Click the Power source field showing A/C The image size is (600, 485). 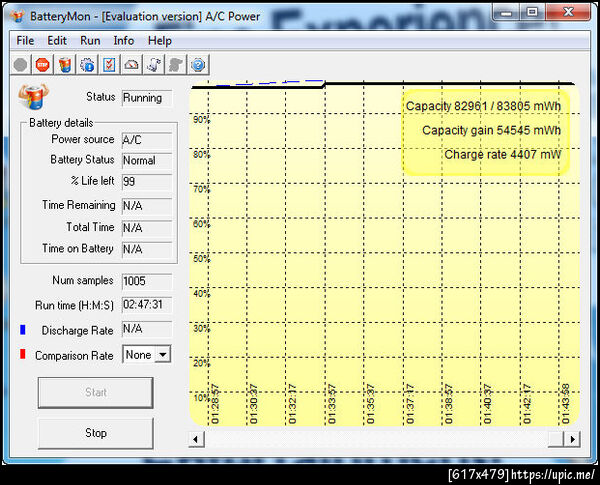pos(147,140)
